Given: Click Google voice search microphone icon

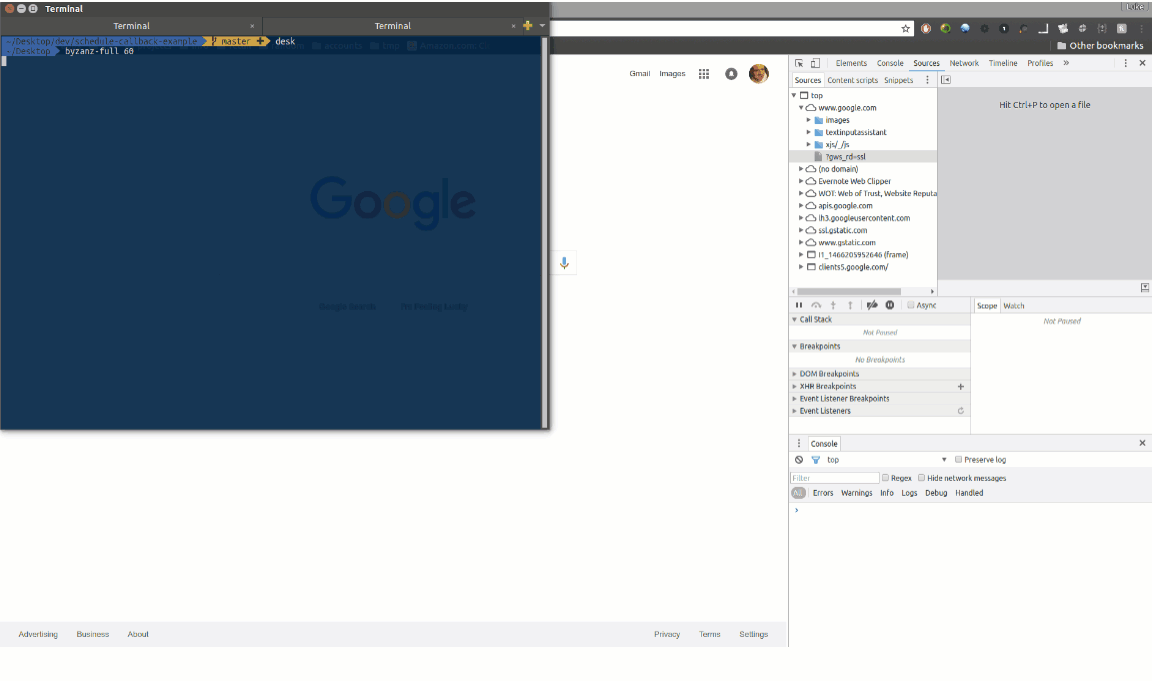Looking at the screenshot, I should click(x=563, y=262).
